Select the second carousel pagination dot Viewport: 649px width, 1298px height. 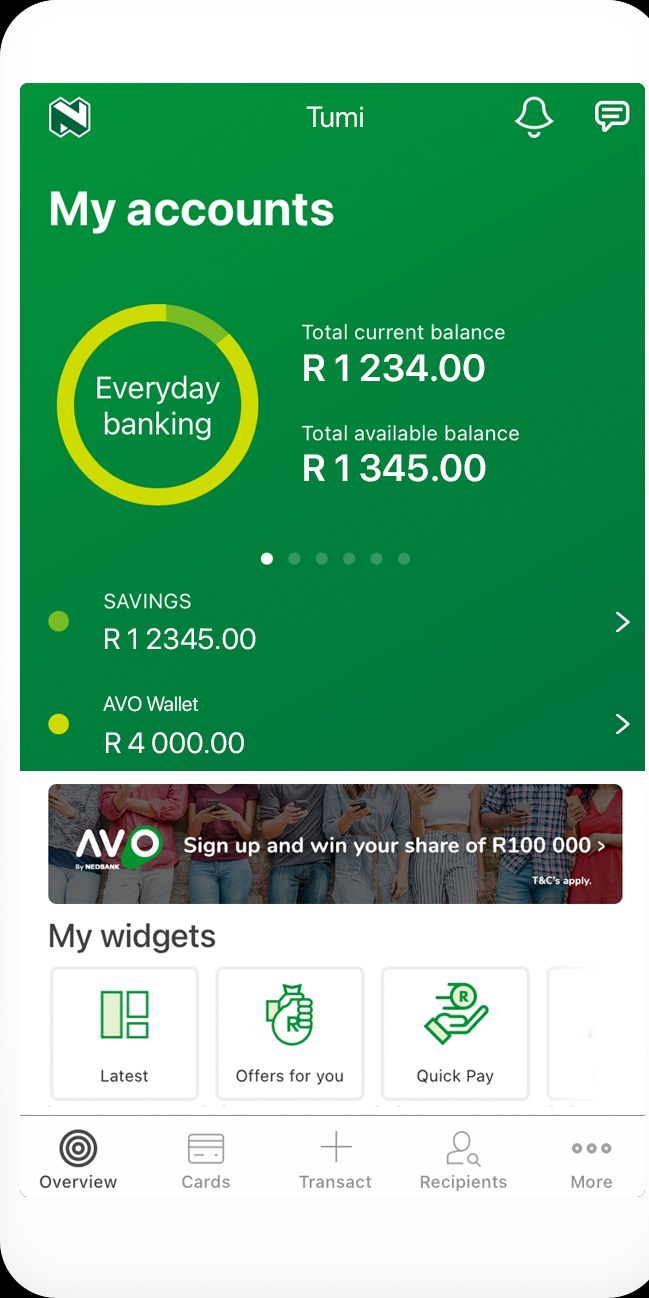coord(294,558)
